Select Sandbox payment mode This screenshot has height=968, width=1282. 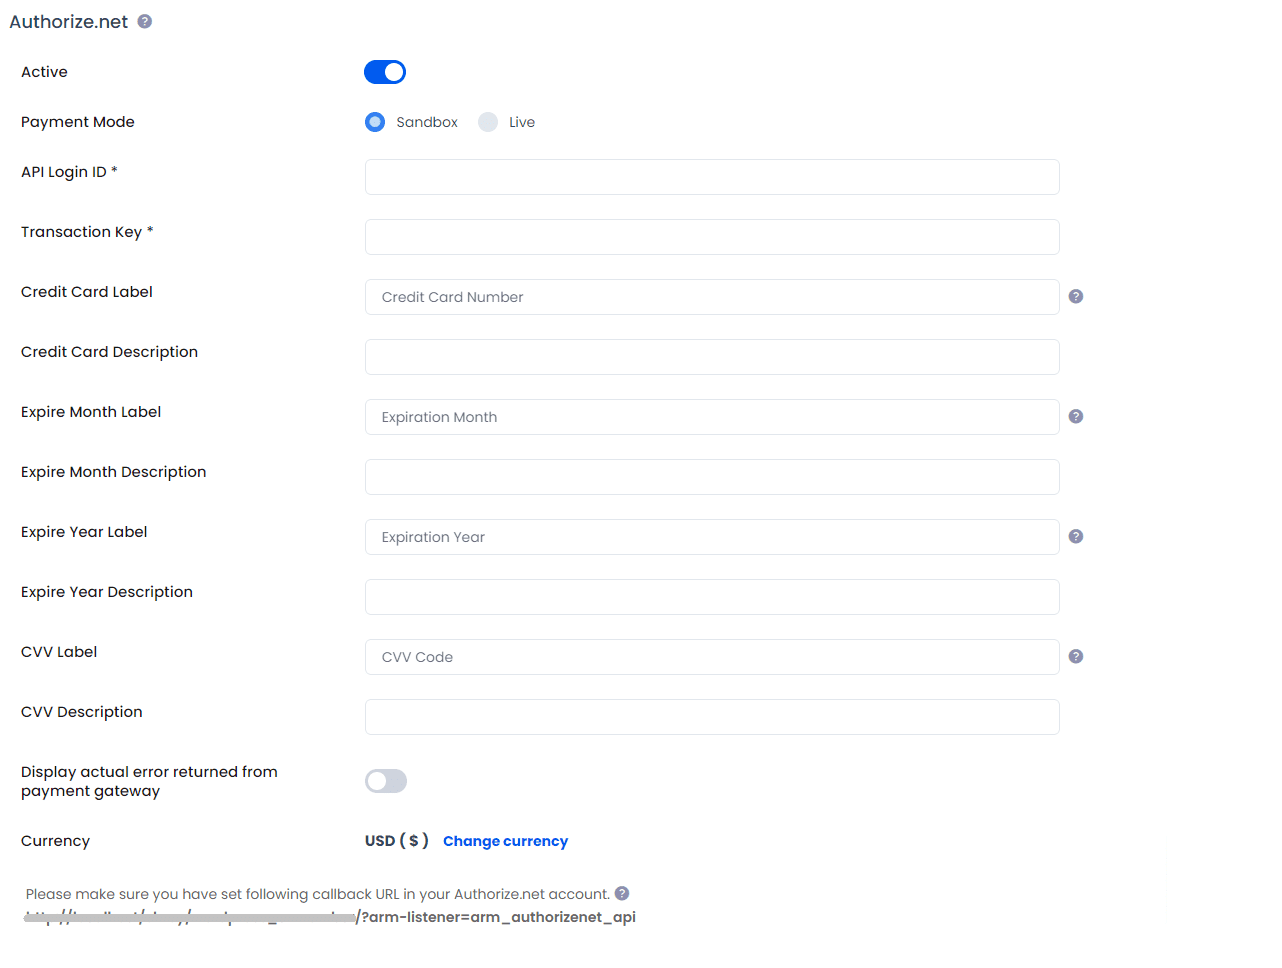375,122
